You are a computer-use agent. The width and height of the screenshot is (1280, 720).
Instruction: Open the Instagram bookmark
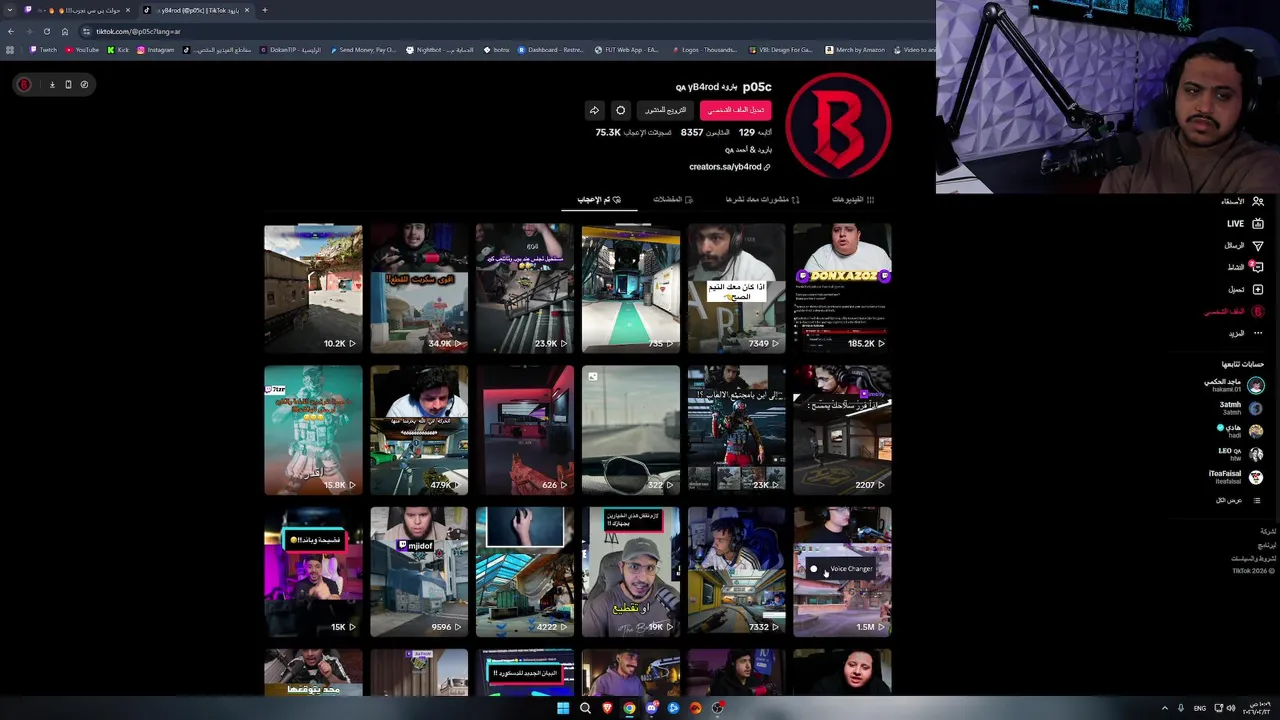point(155,50)
